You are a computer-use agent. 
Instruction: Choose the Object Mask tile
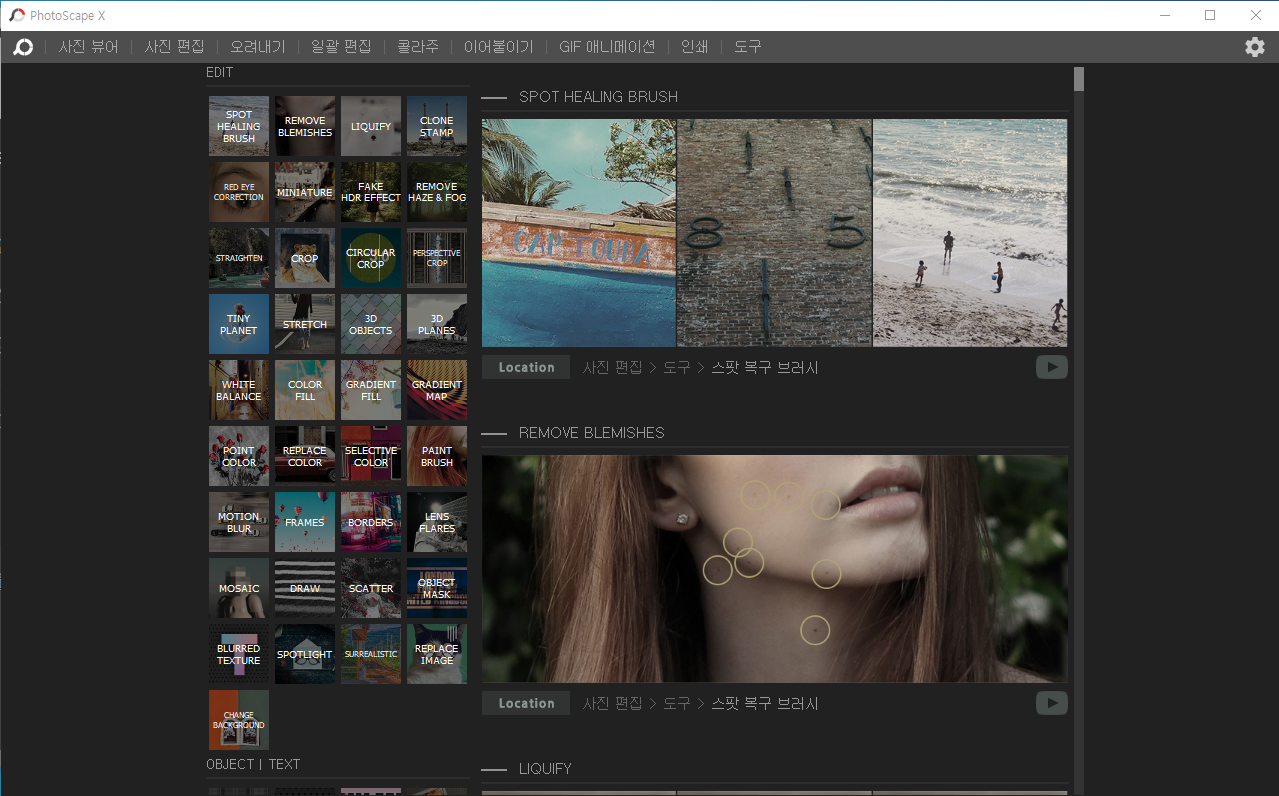pos(437,588)
